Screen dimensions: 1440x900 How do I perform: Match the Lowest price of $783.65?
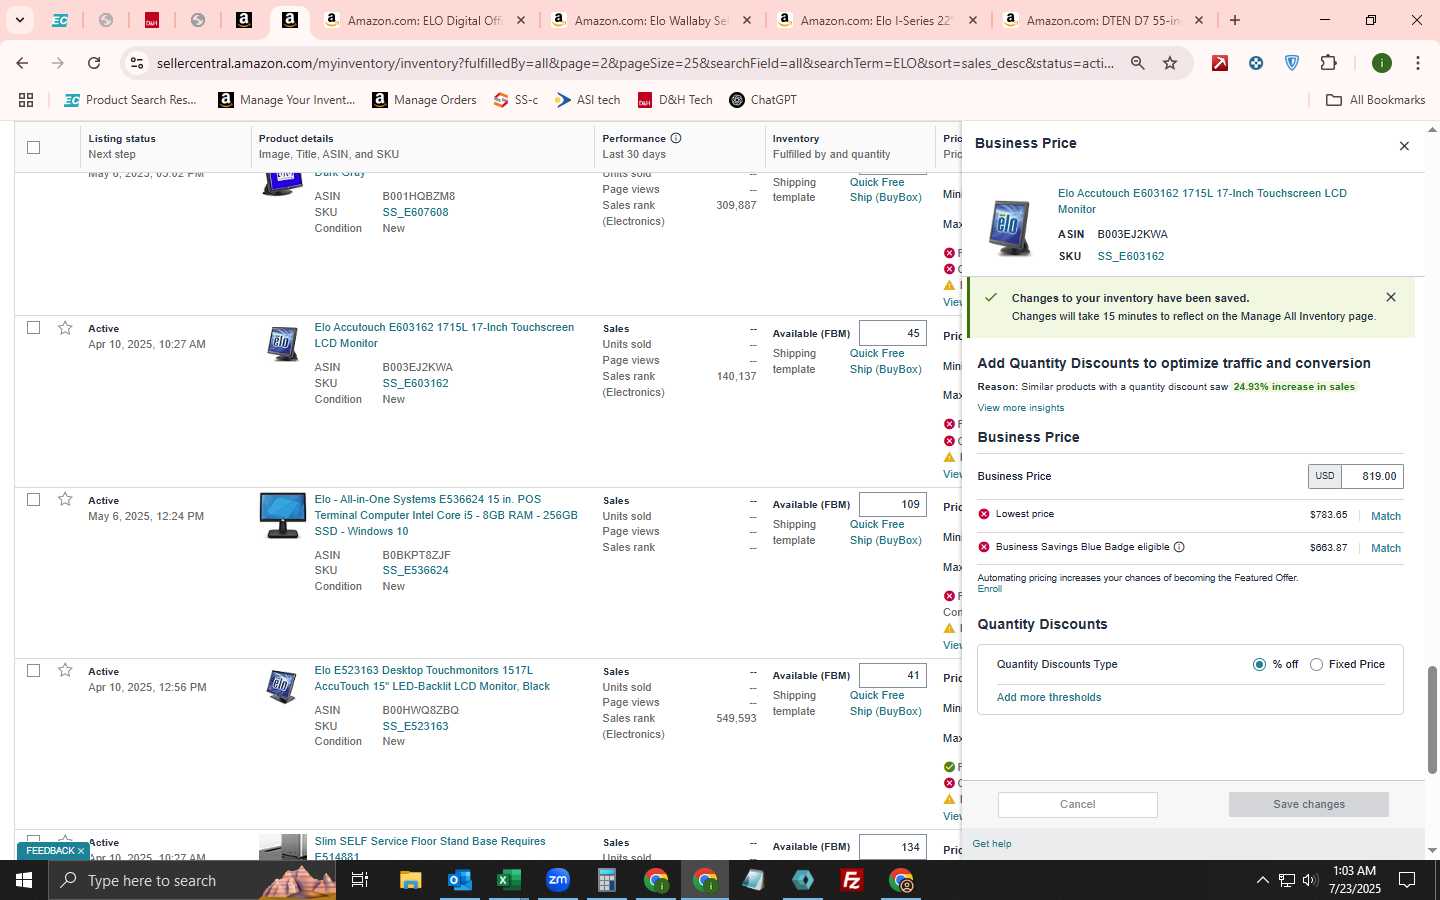click(x=1385, y=516)
